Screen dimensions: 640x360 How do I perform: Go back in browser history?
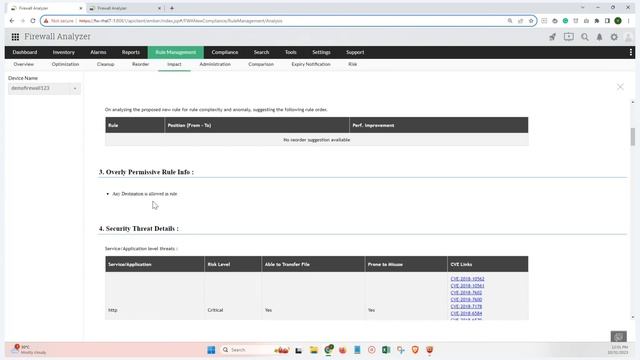click(x=12, y=21)
